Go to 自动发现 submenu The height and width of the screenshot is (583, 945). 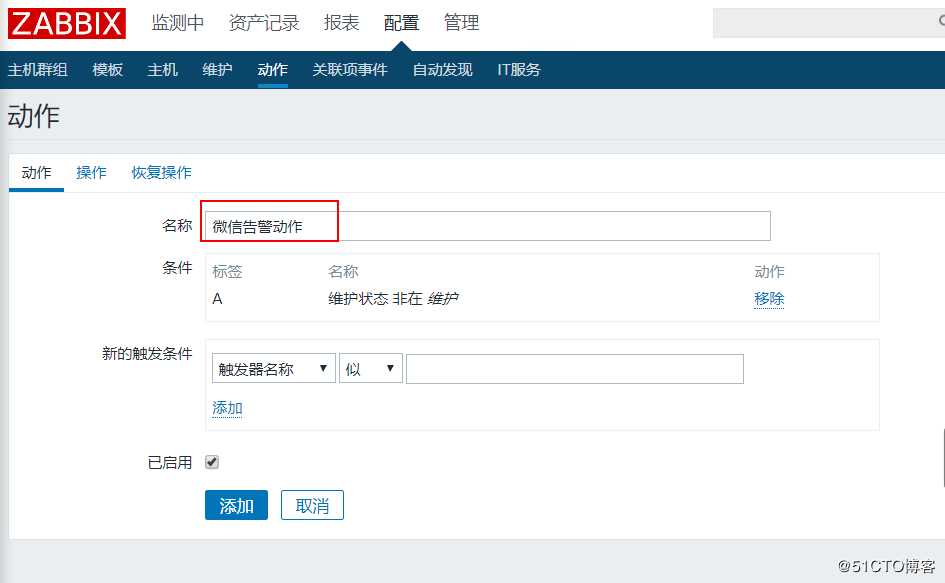pyautogui.click(x=442, y=70)
